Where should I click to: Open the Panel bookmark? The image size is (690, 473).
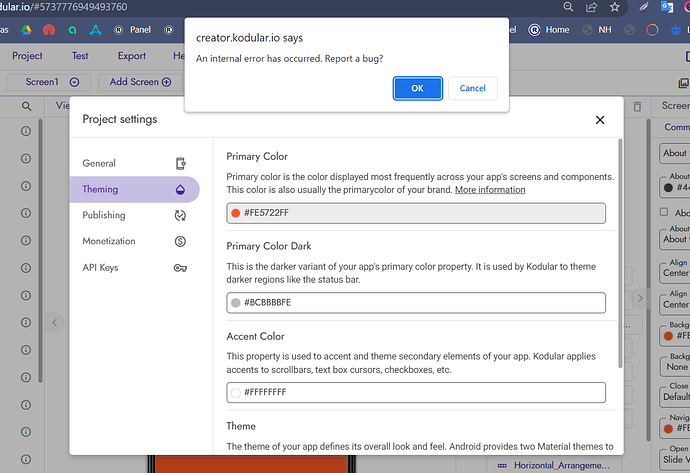[132, 30]
